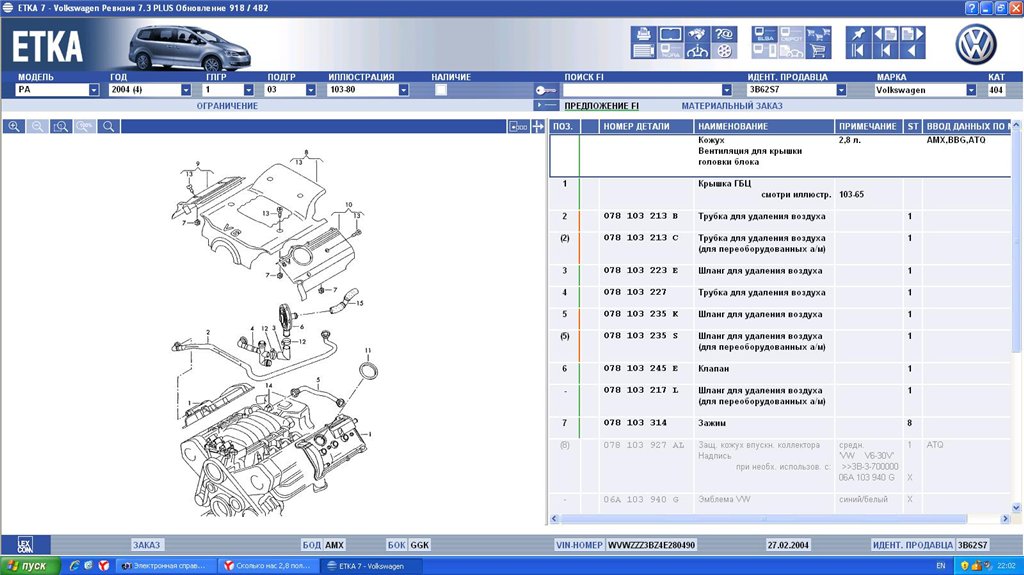Click the пуск Start button
This screenshot has width=1024, height=575.
[x=29, y=566]
